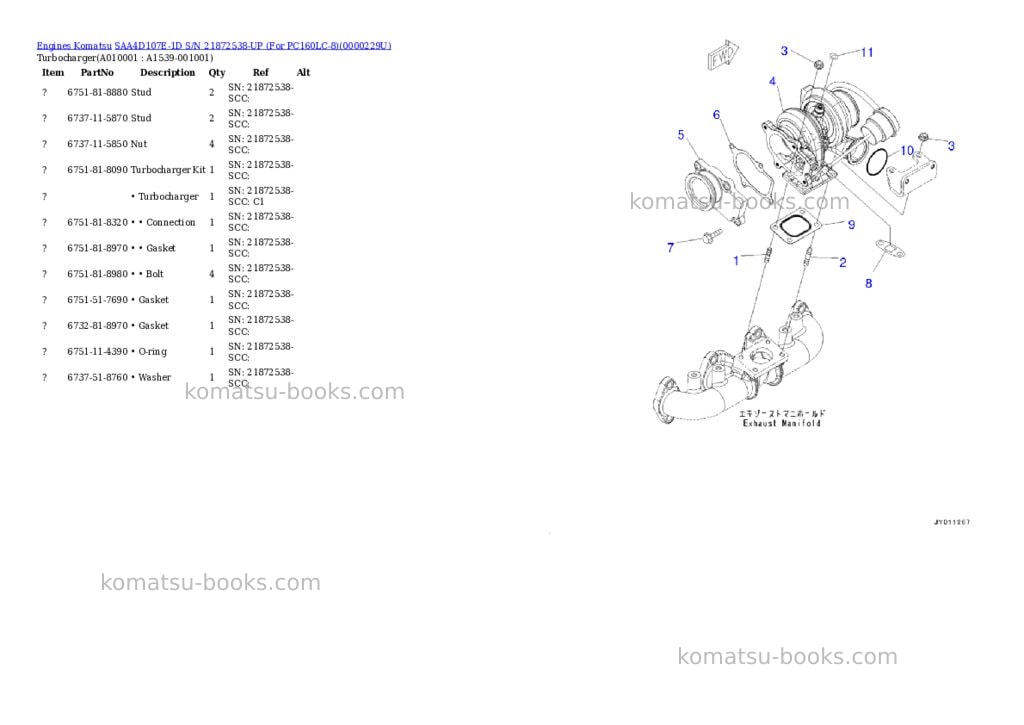Click callout number 2 in the diagram
This screenshot has width=1024, height=725.
tap(842, 263)
